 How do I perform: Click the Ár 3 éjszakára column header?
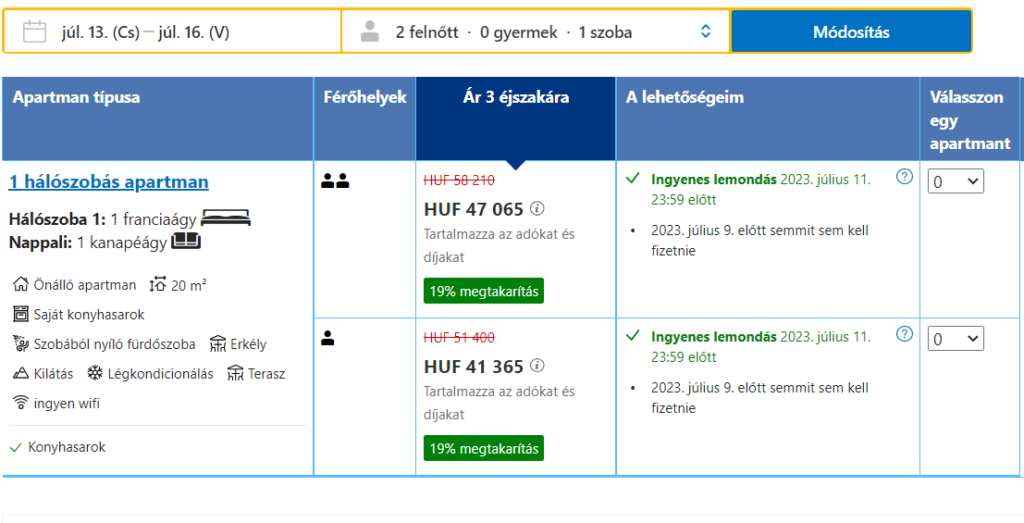pyautogui.click(x=515, y=98)
